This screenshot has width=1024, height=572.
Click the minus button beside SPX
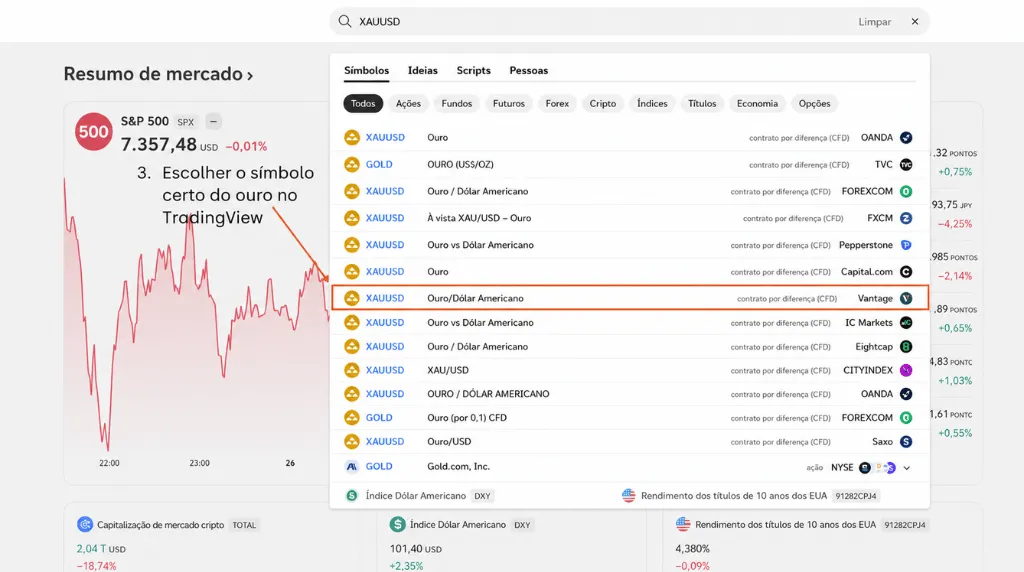click(x=214, y=121)
